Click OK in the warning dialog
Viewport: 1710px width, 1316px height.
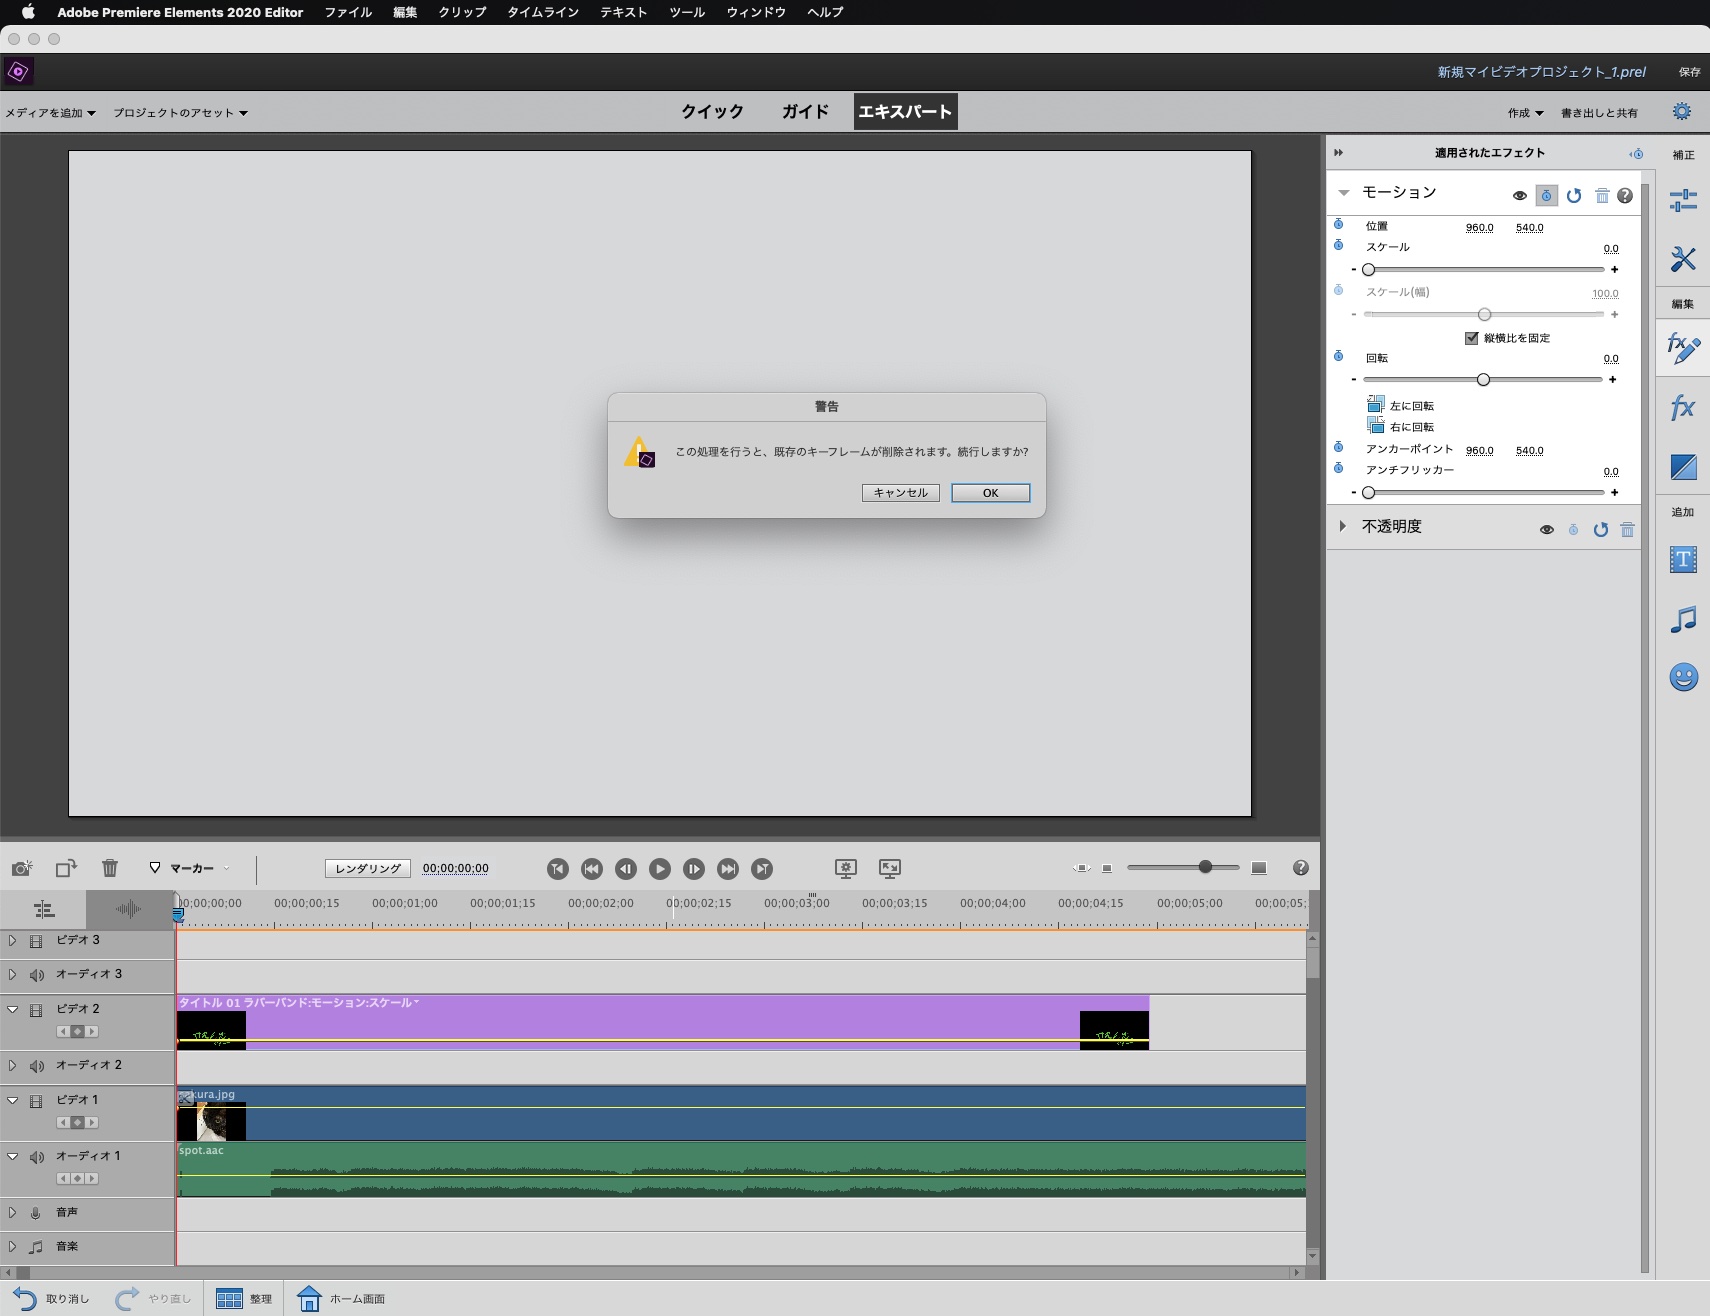tap(990, 493)
